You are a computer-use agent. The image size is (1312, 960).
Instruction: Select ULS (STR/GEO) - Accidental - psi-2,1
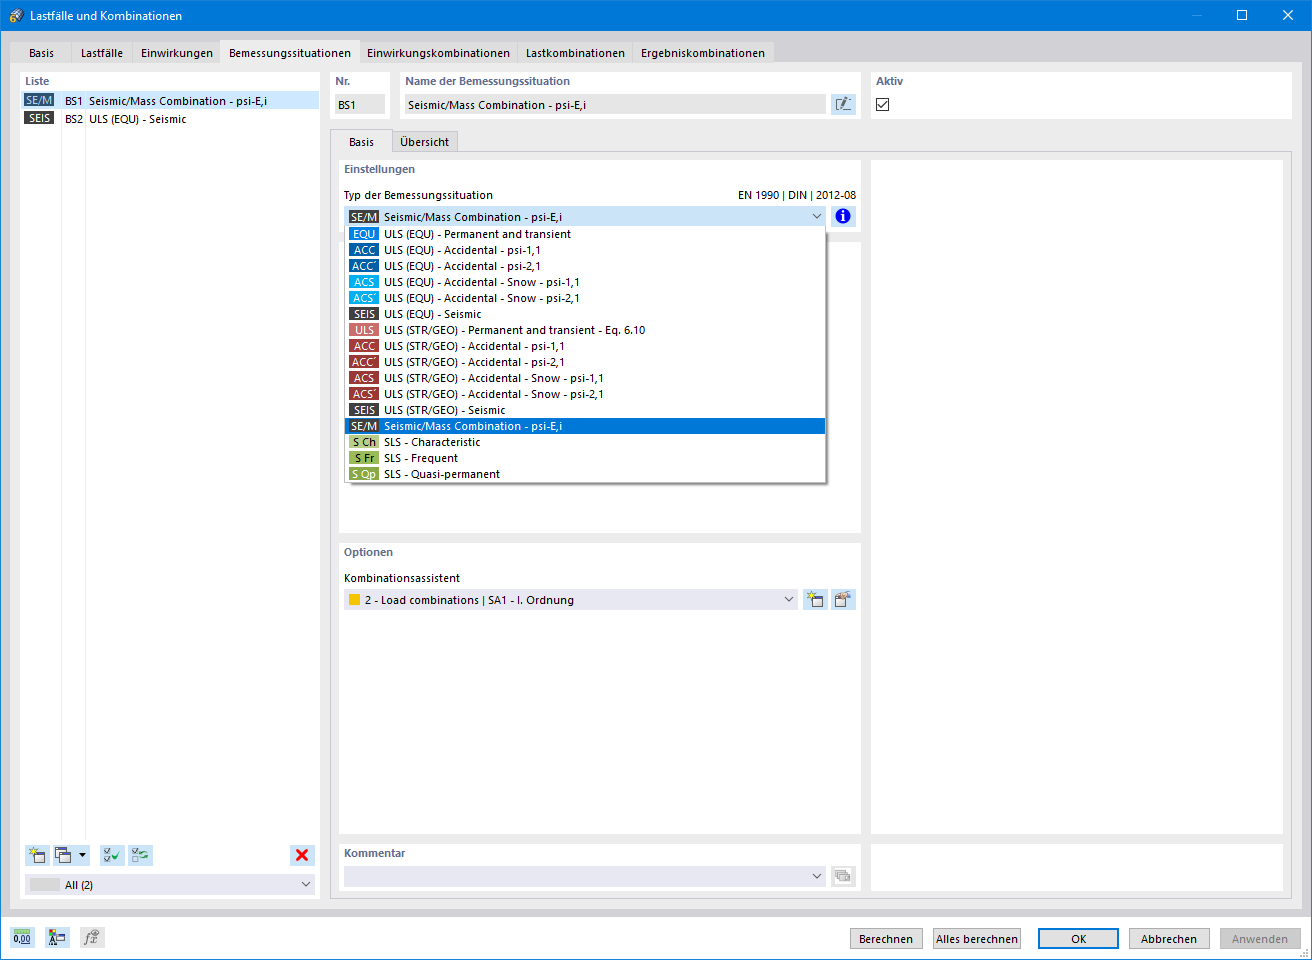[x=586, y=362]
